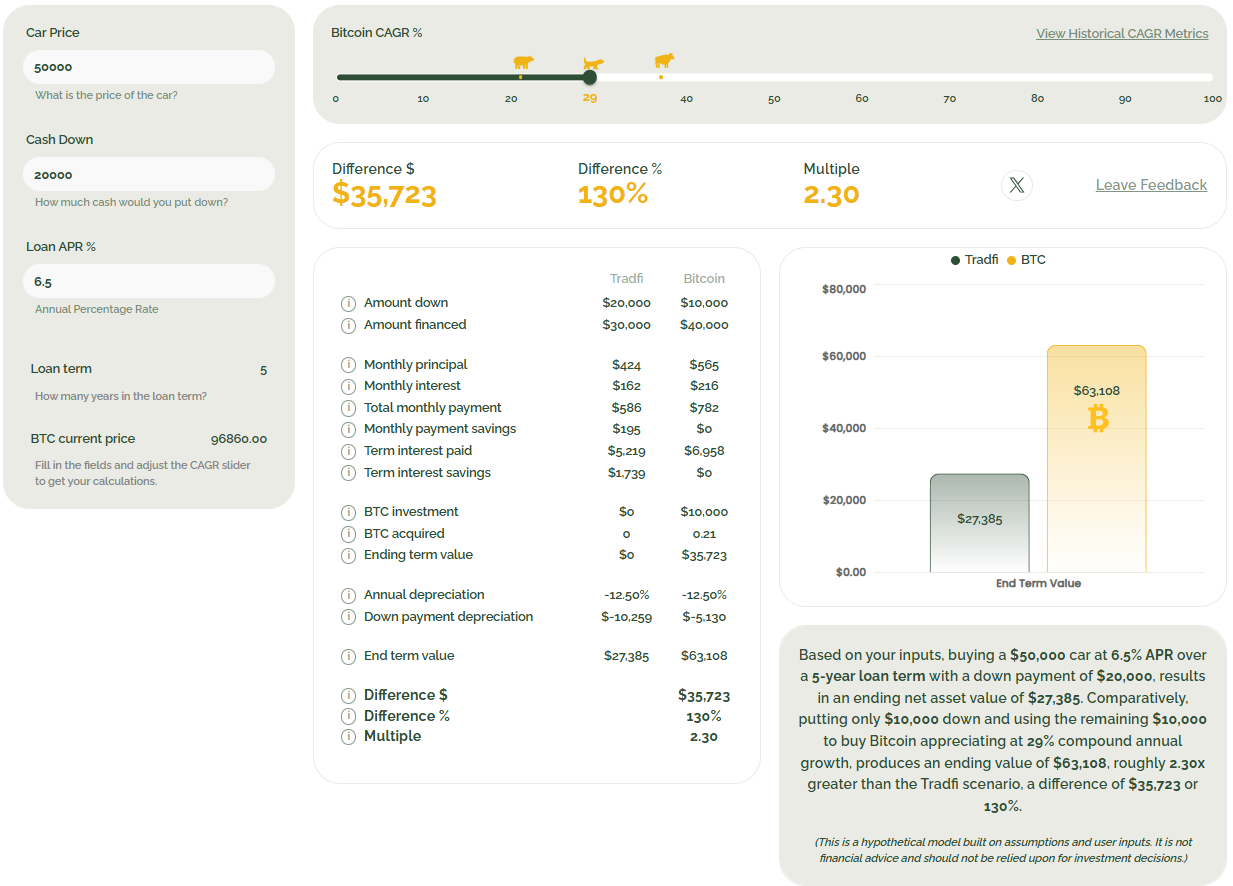
Task: Click info icon next to Amount financed
Action: point(348,325)
